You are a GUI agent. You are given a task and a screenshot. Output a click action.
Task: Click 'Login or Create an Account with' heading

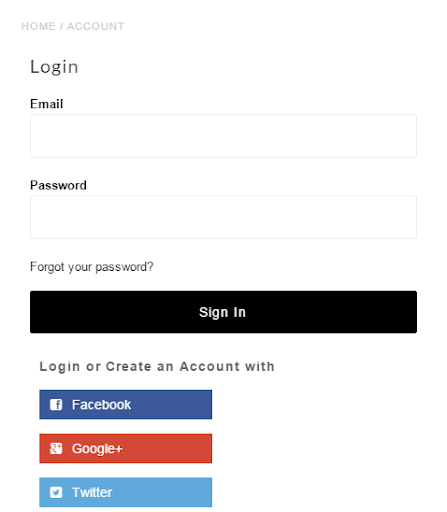click(157, 367)
